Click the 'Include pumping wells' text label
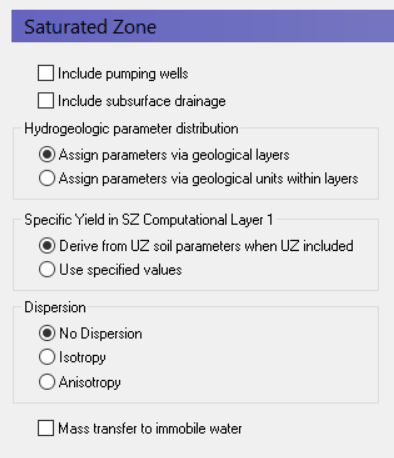This screenshot has height=458, width=394. click(x=123, y=74)
